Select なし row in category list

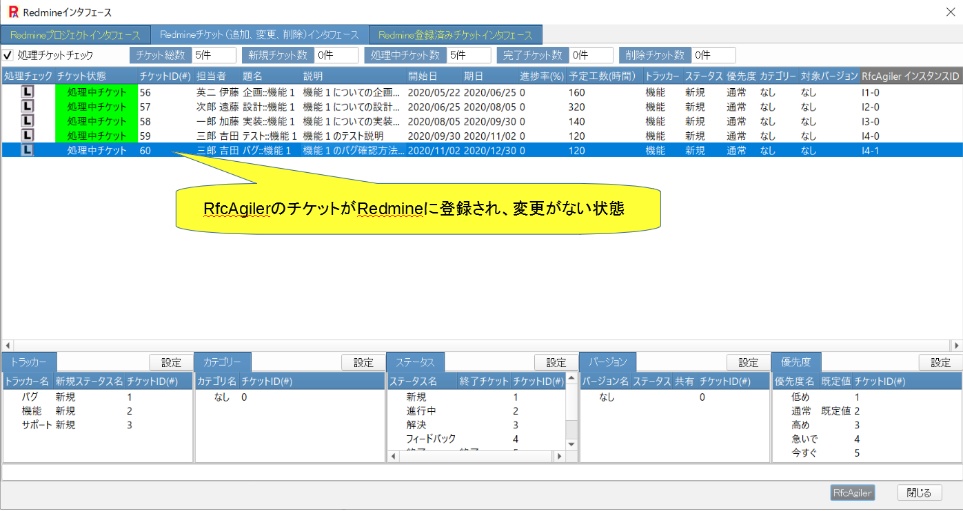[290, 397]
